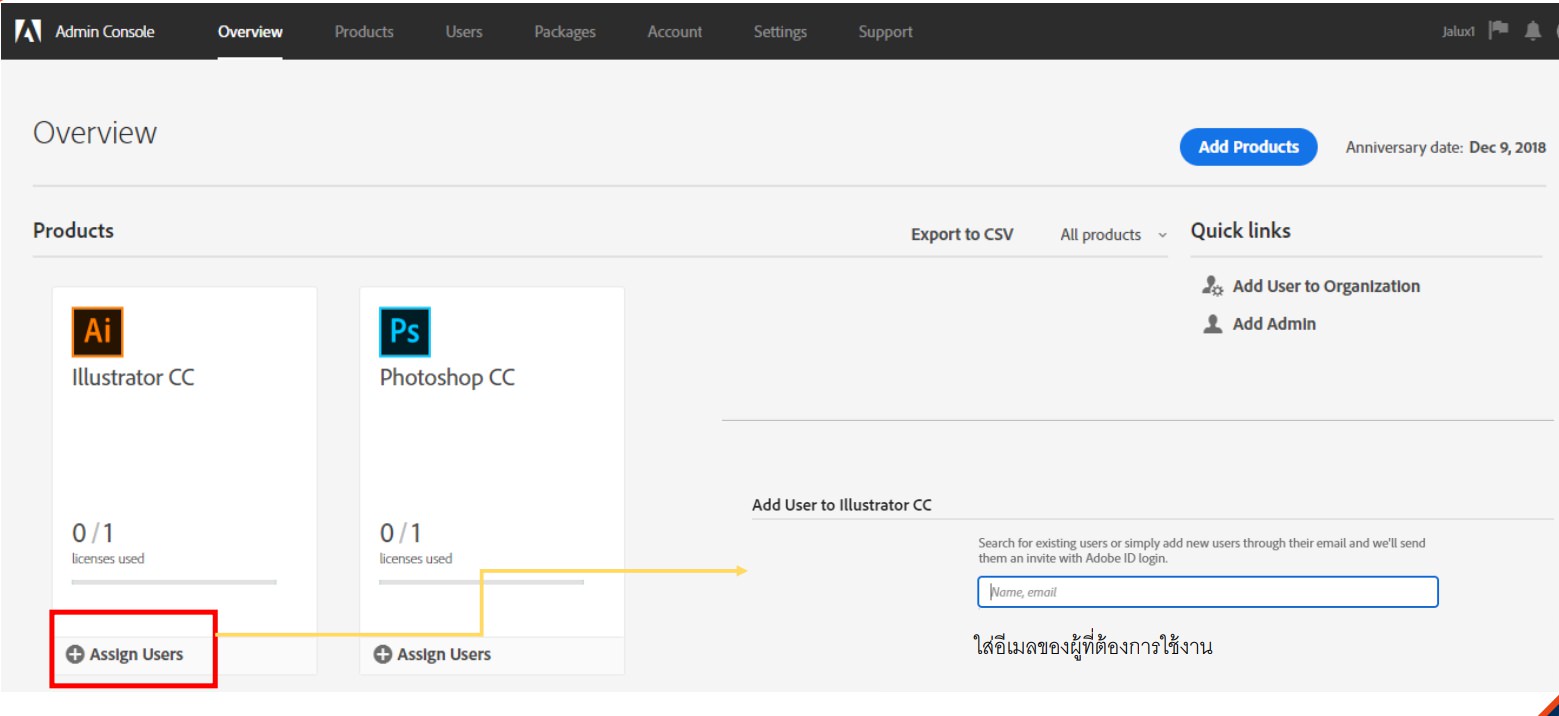Click the Illustrator CC product name
This screenshot has width=1559, height=716.
[x=133, y=378]
